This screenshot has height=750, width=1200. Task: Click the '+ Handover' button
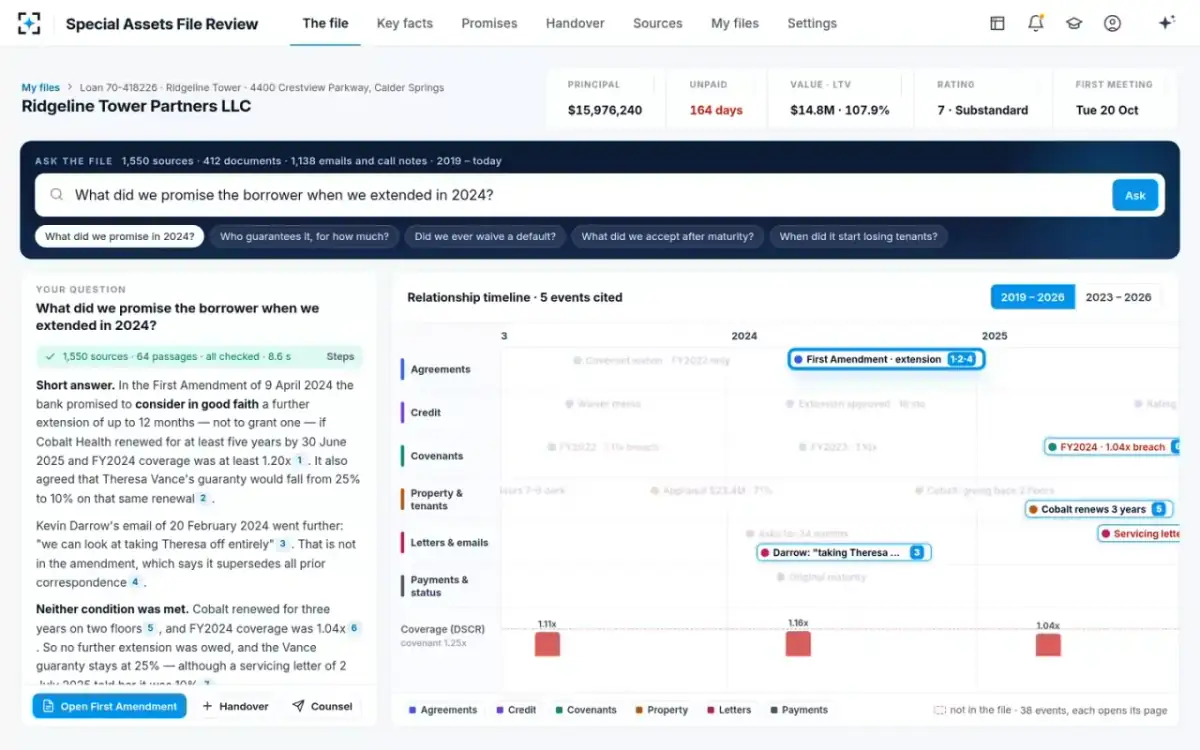click(235, 706)
